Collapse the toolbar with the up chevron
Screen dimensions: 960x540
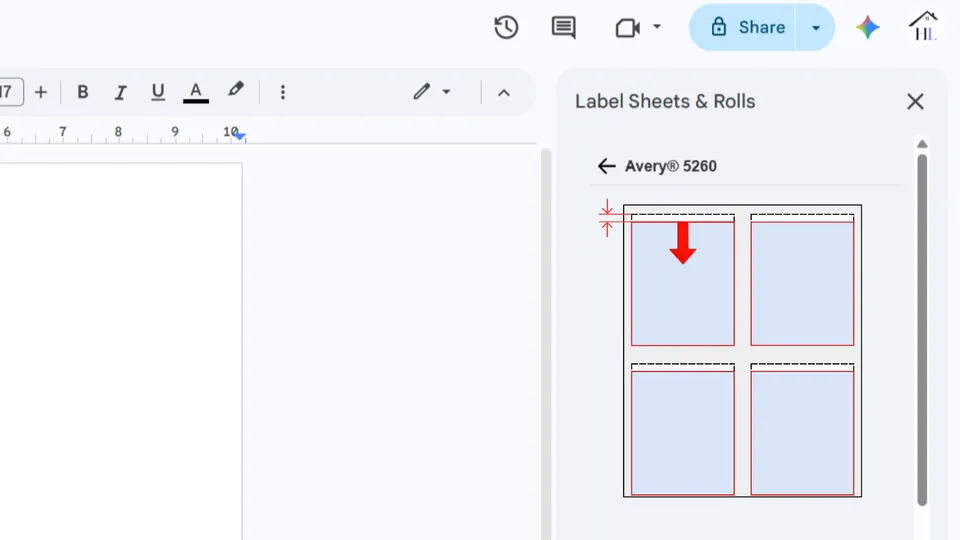[x=504, y=93]
